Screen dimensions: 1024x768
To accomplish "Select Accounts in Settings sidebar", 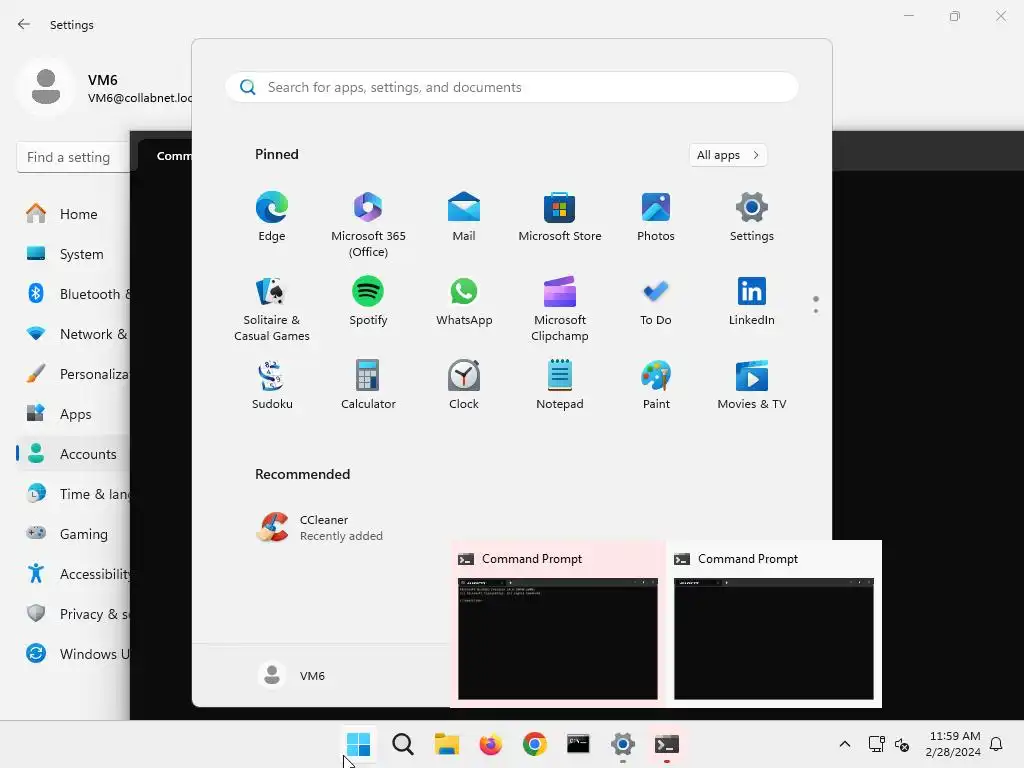I will click(73, 454).
